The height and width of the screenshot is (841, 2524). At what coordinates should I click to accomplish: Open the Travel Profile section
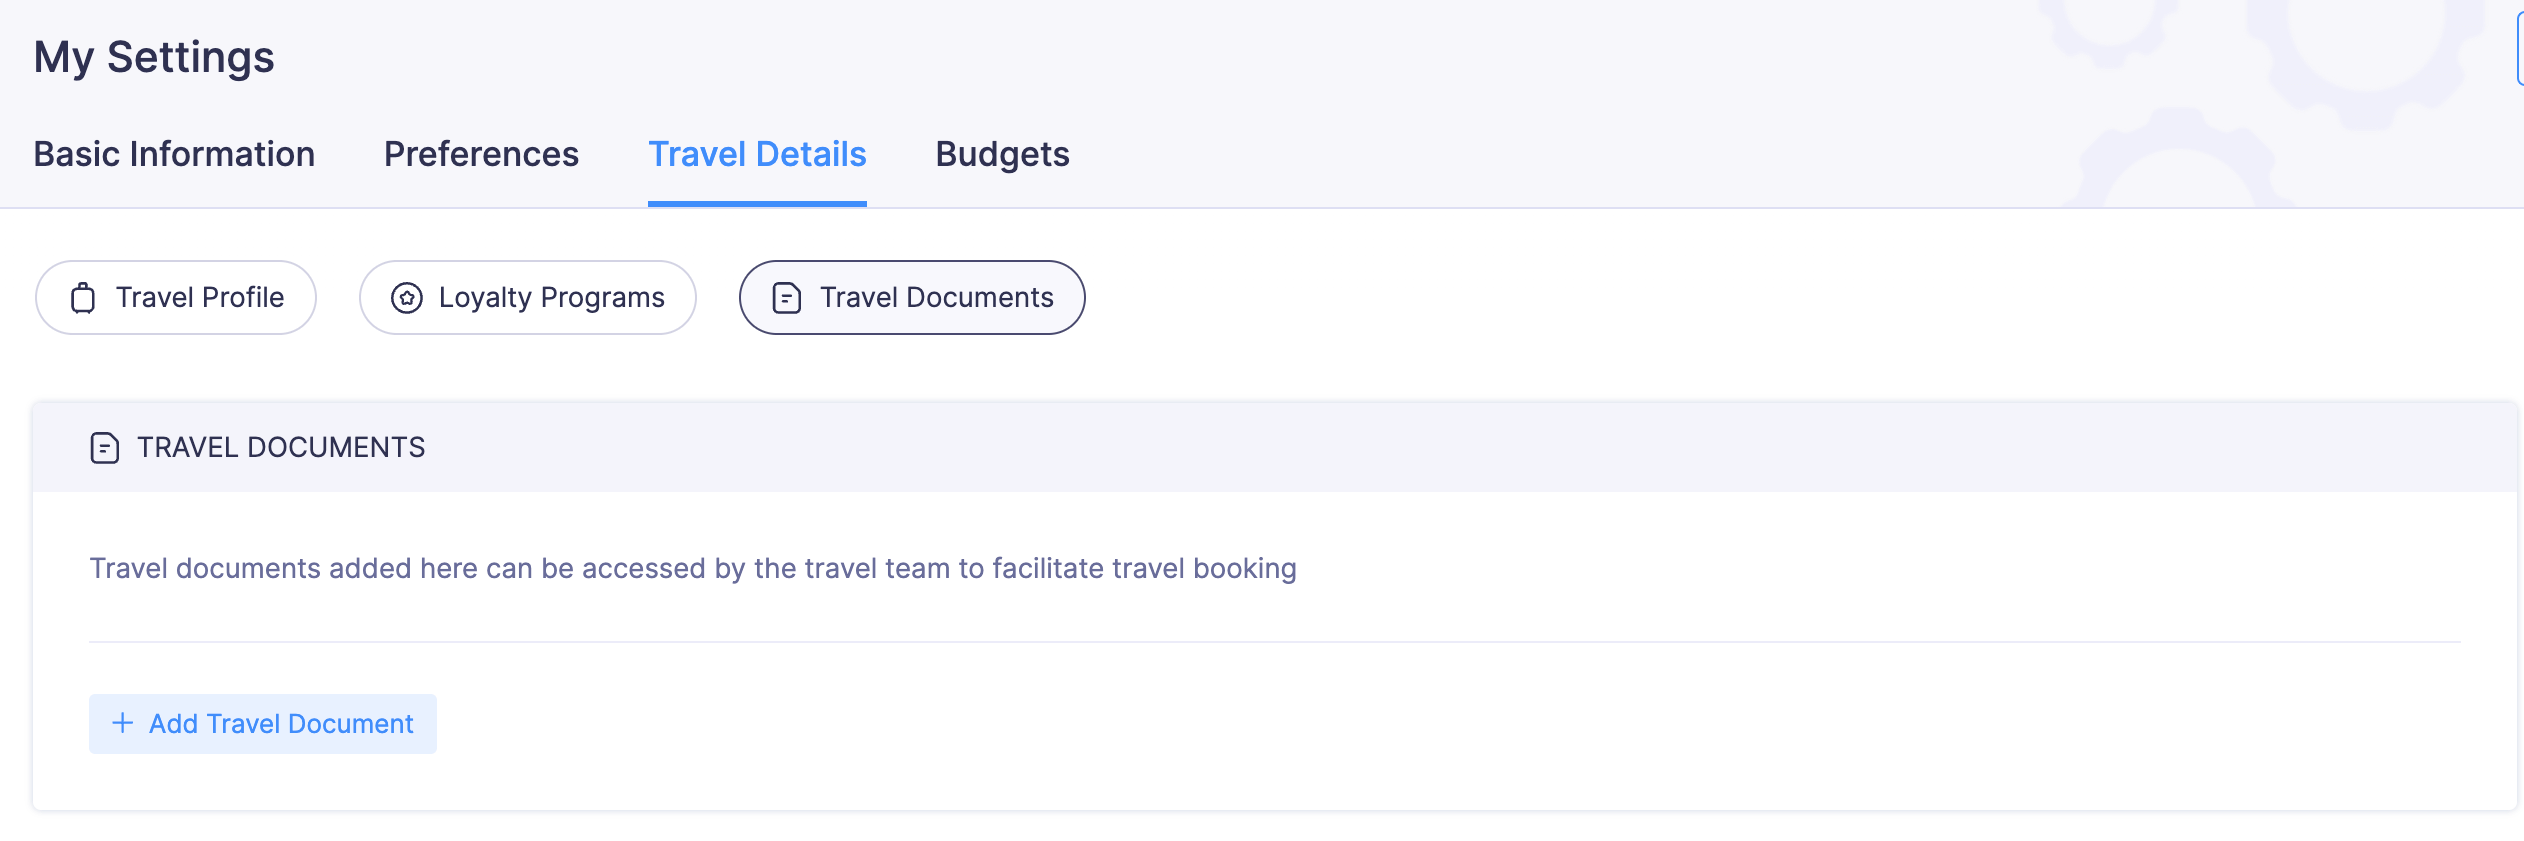coord(176,298)
